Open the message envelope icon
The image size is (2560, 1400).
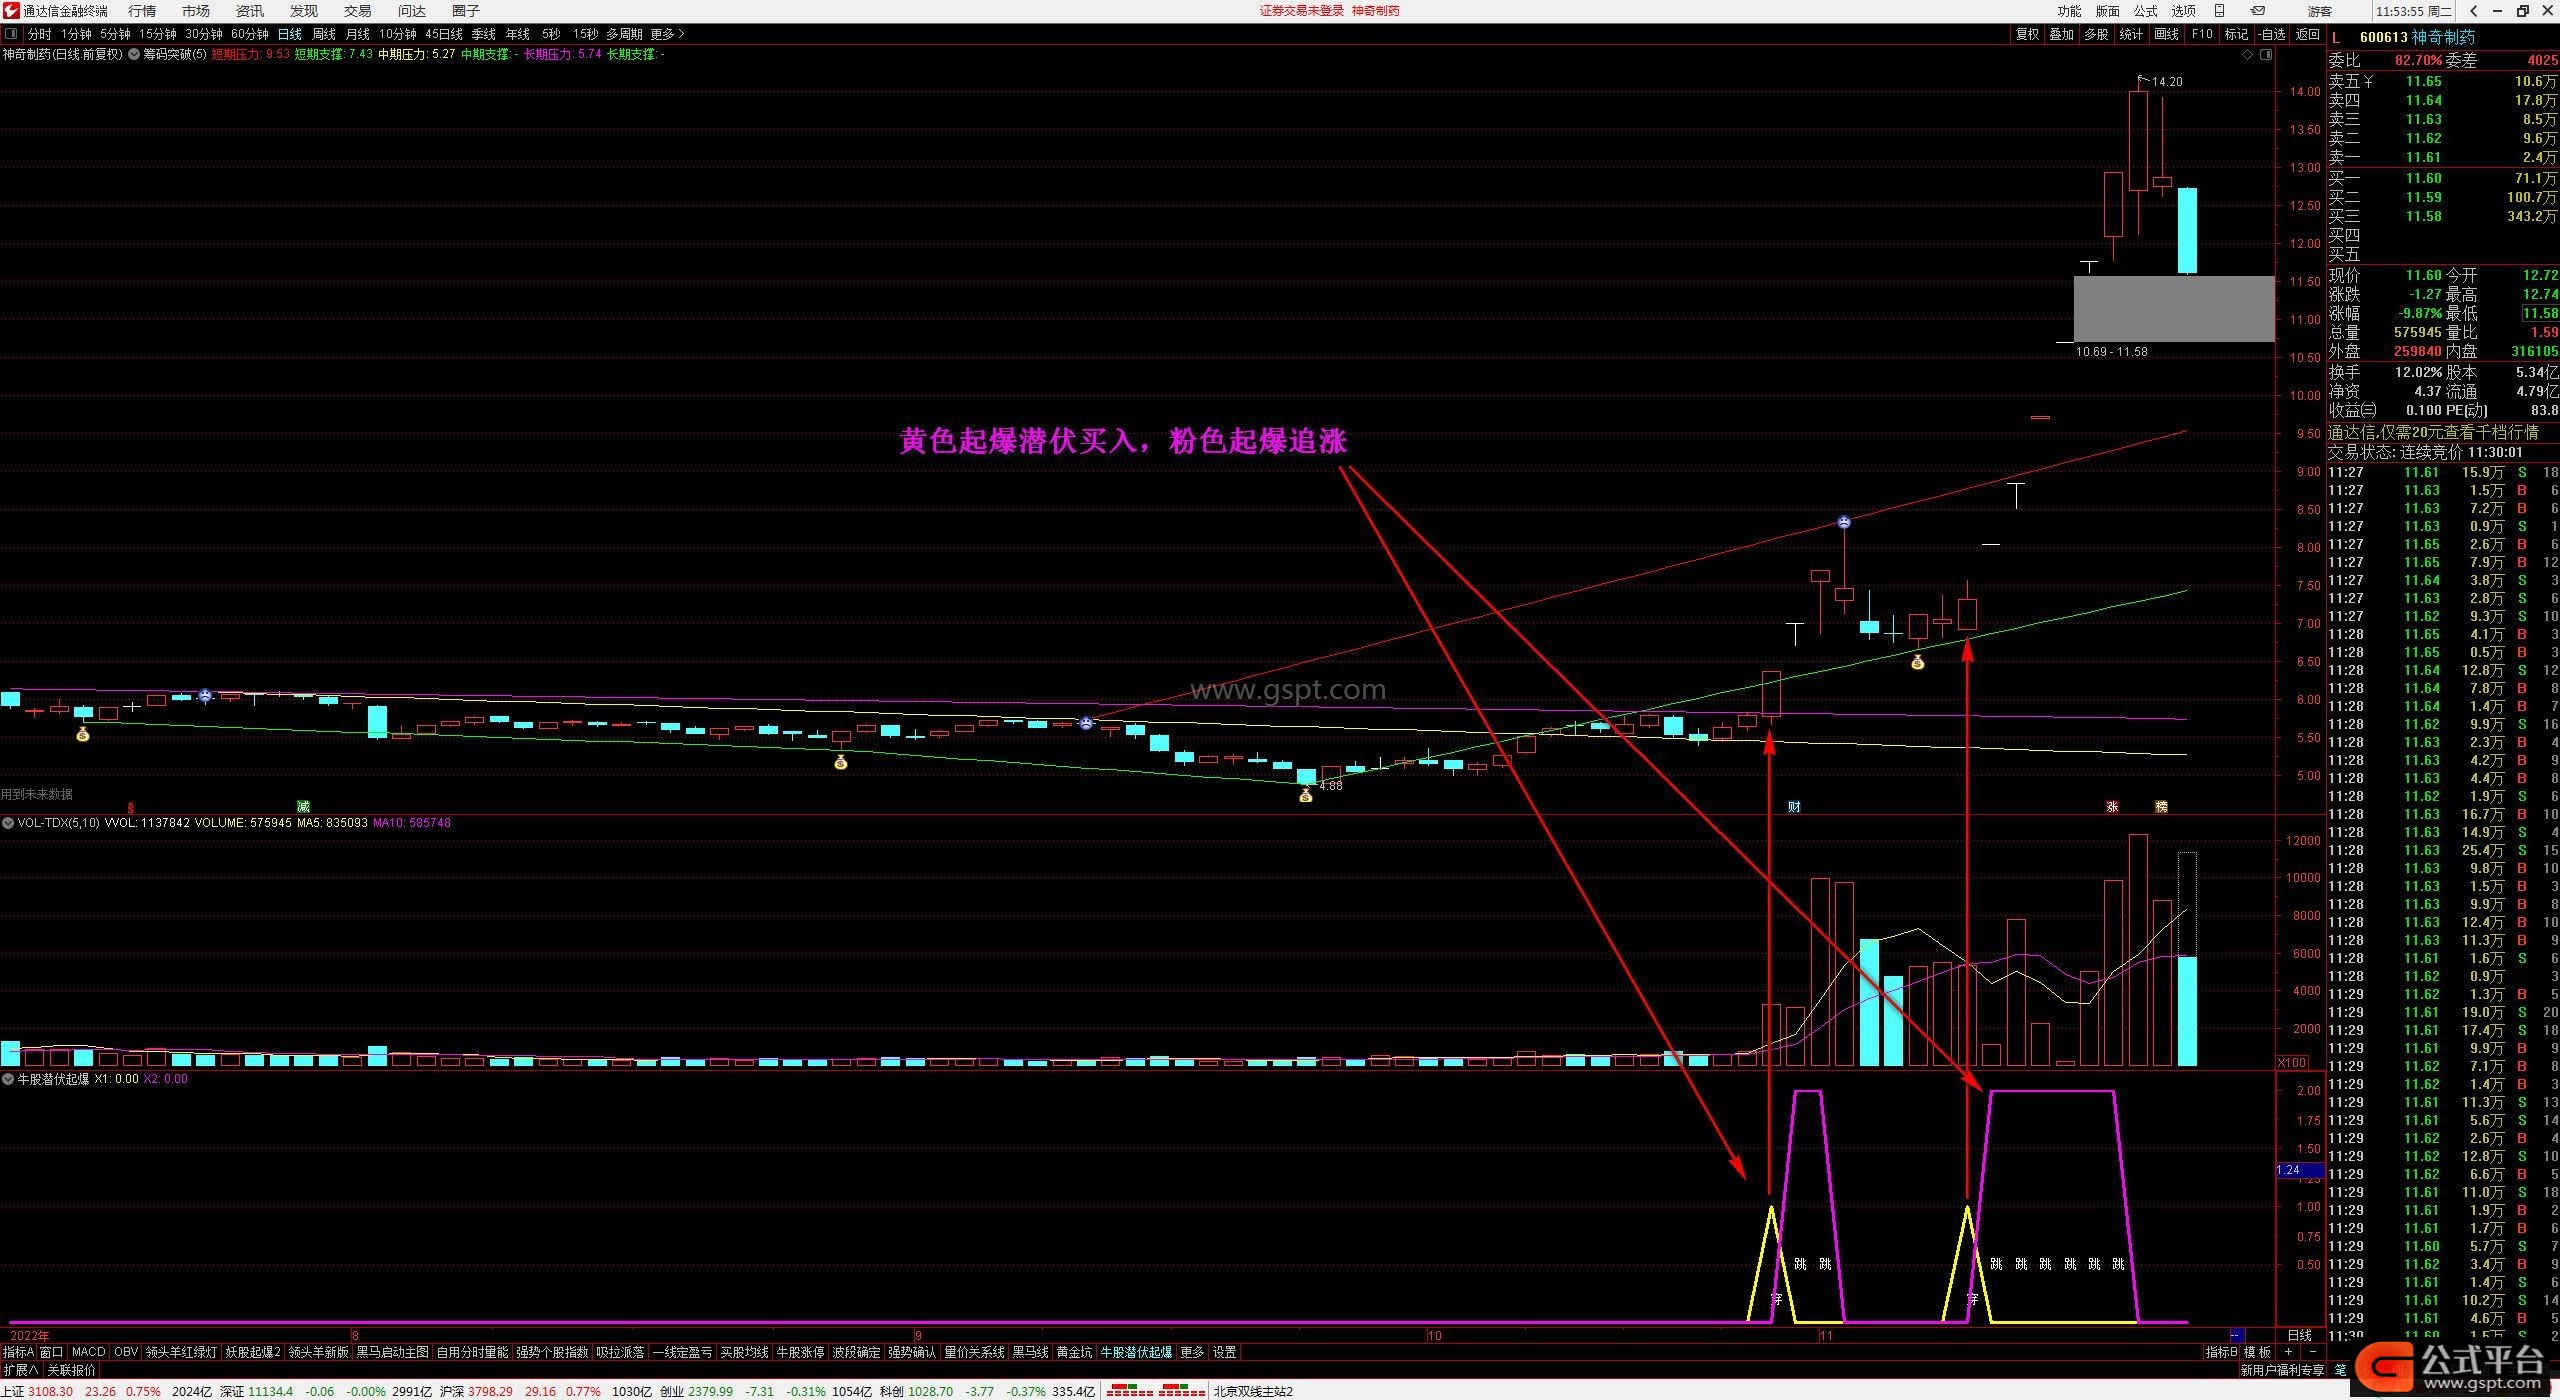click(x=2257, y=11)
